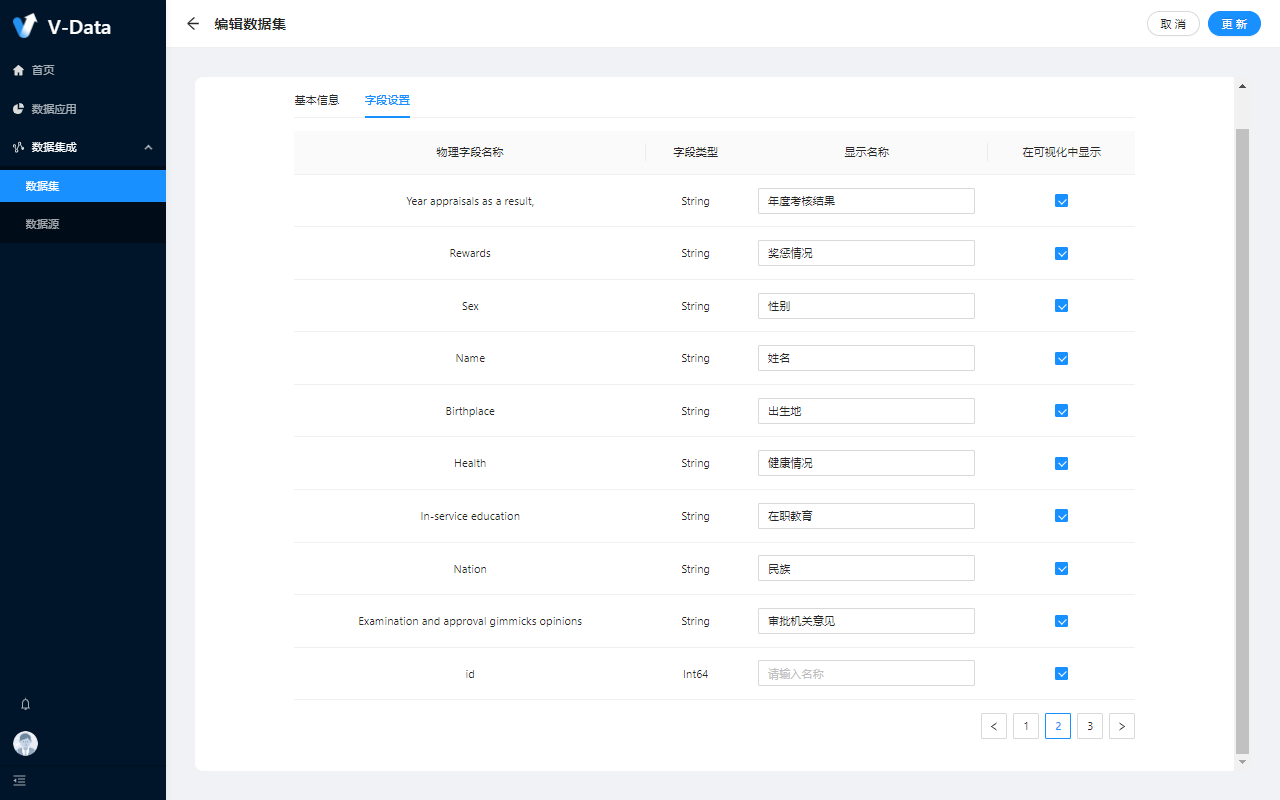Screen dimensions: 1280x800
Task: Open the notification bell in sidebar
Action: 26,704
